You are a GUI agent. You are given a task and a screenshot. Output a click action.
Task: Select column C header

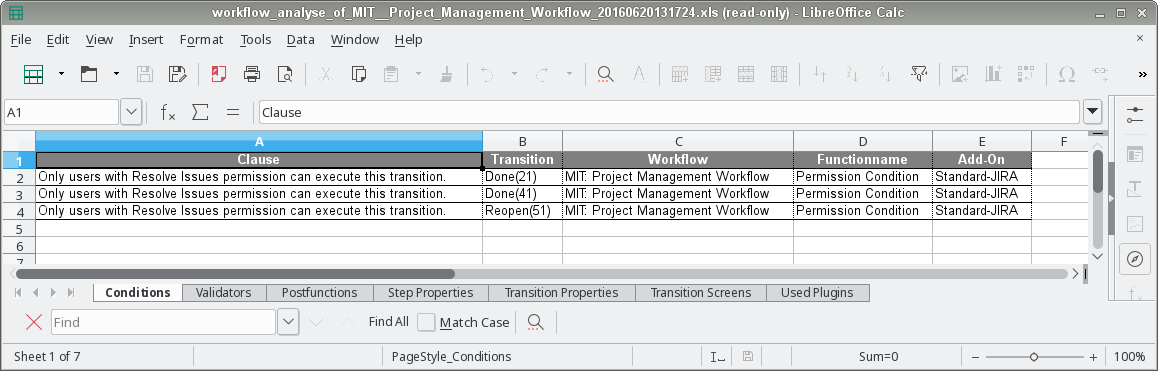(678, 141)
